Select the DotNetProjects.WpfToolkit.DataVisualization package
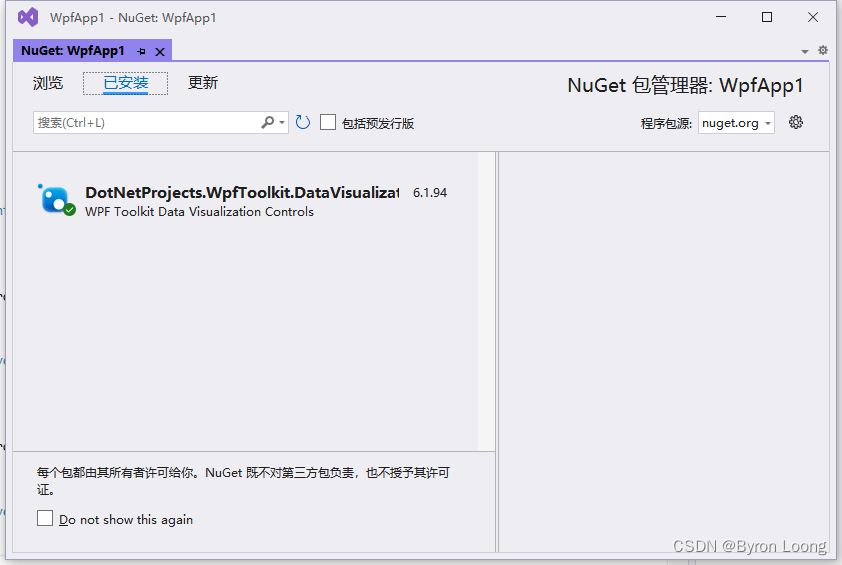Screen dimensions: 842x565 (245, 201)
